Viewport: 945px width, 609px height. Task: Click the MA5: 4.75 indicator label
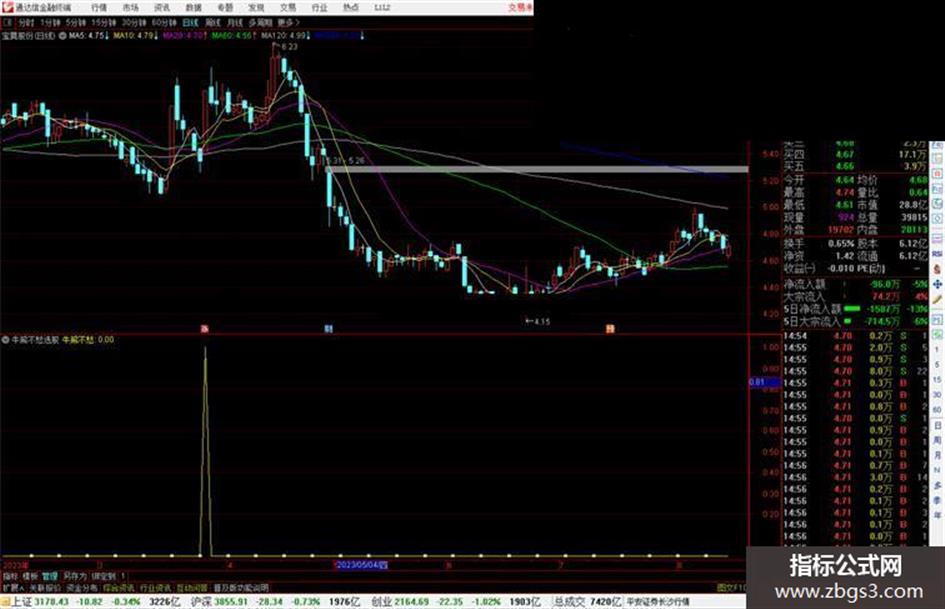point(88,36)
